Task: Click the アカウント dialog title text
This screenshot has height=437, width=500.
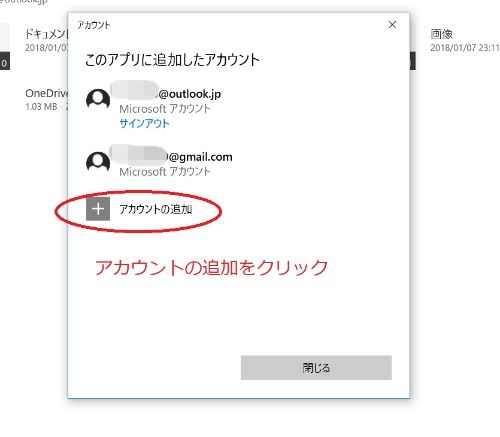Action: click(94, 25)
